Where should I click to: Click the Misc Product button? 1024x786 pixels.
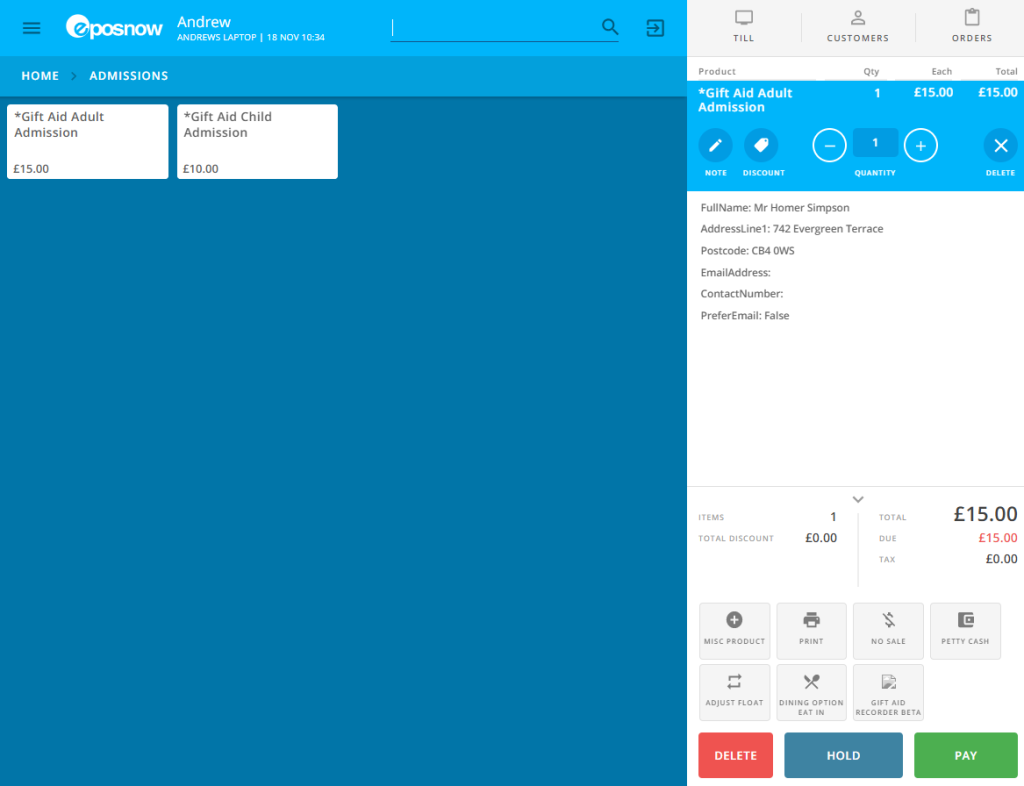tap(735, 631)
